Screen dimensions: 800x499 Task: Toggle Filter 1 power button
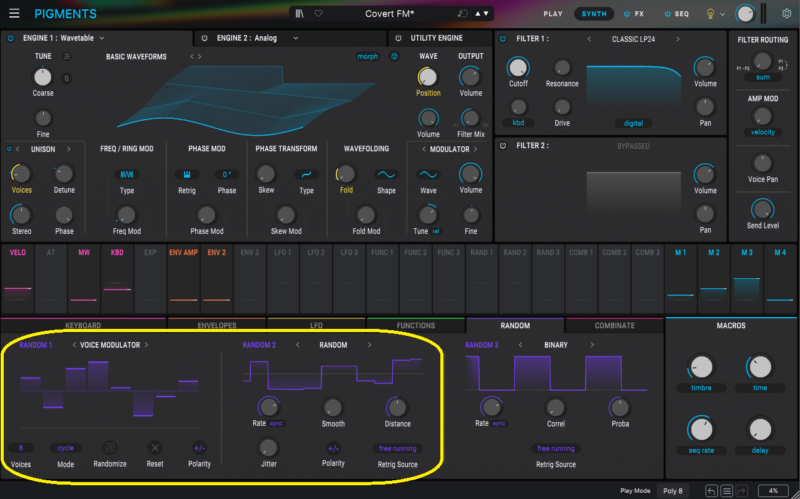503,39
